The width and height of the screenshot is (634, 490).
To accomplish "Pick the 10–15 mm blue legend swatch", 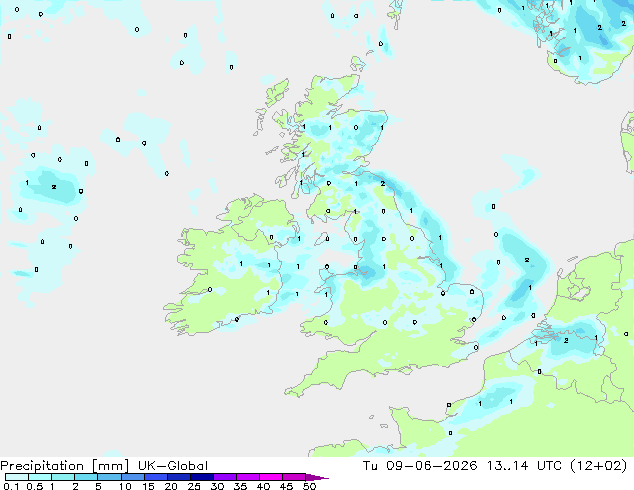I will coord(132,477).
